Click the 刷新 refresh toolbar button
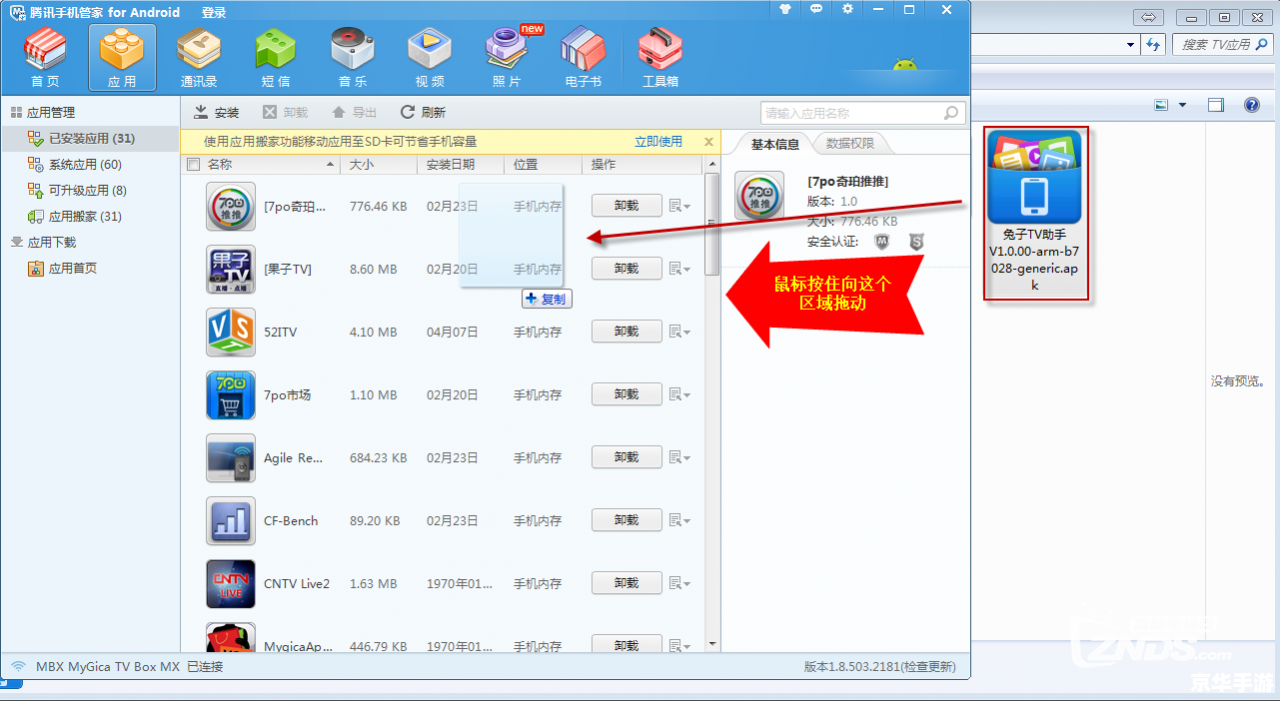 tap(422, 113)
